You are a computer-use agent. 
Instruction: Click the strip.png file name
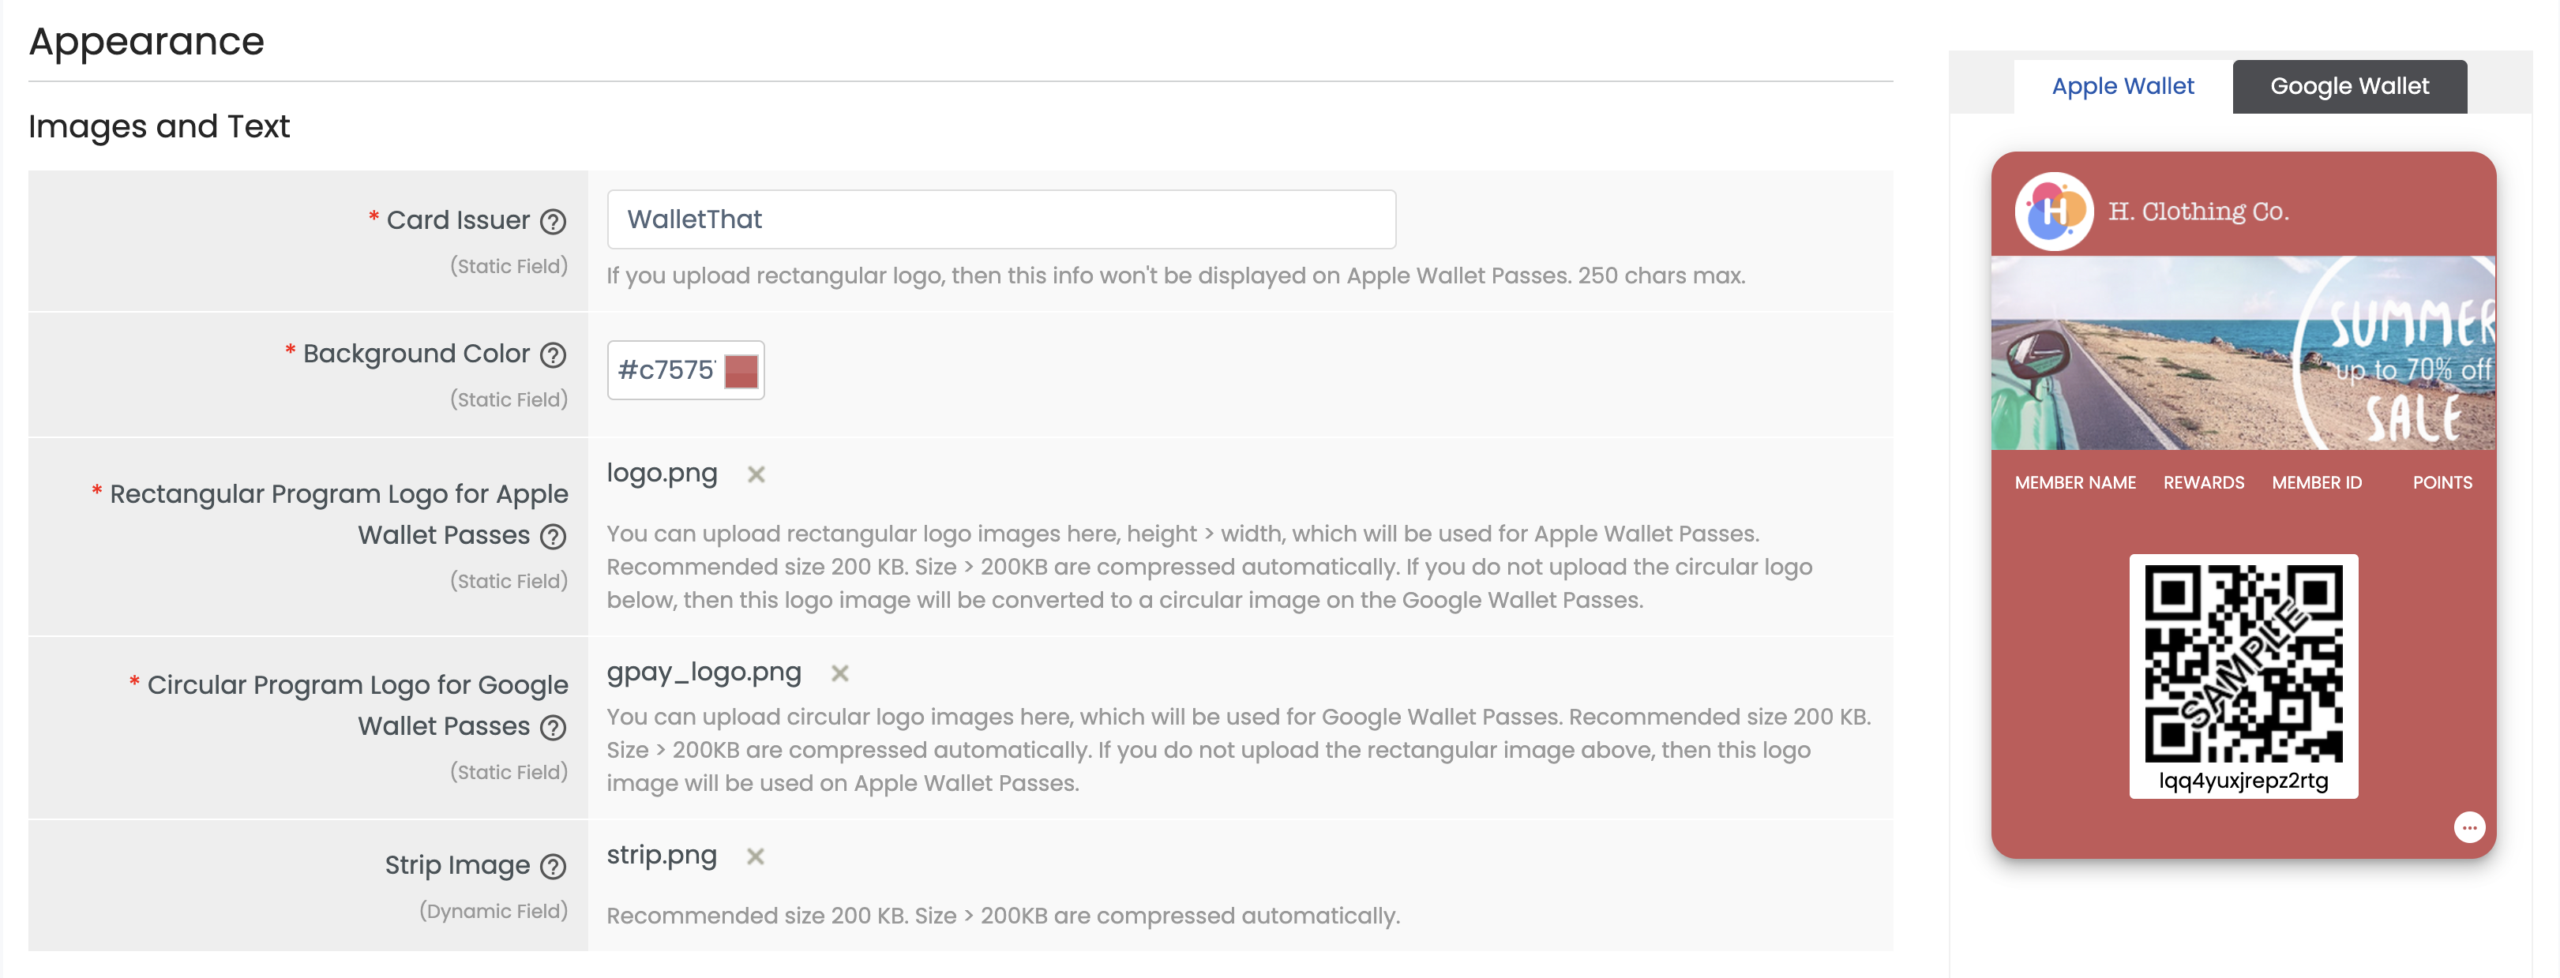pyautogui.click(x=662, y=856)
